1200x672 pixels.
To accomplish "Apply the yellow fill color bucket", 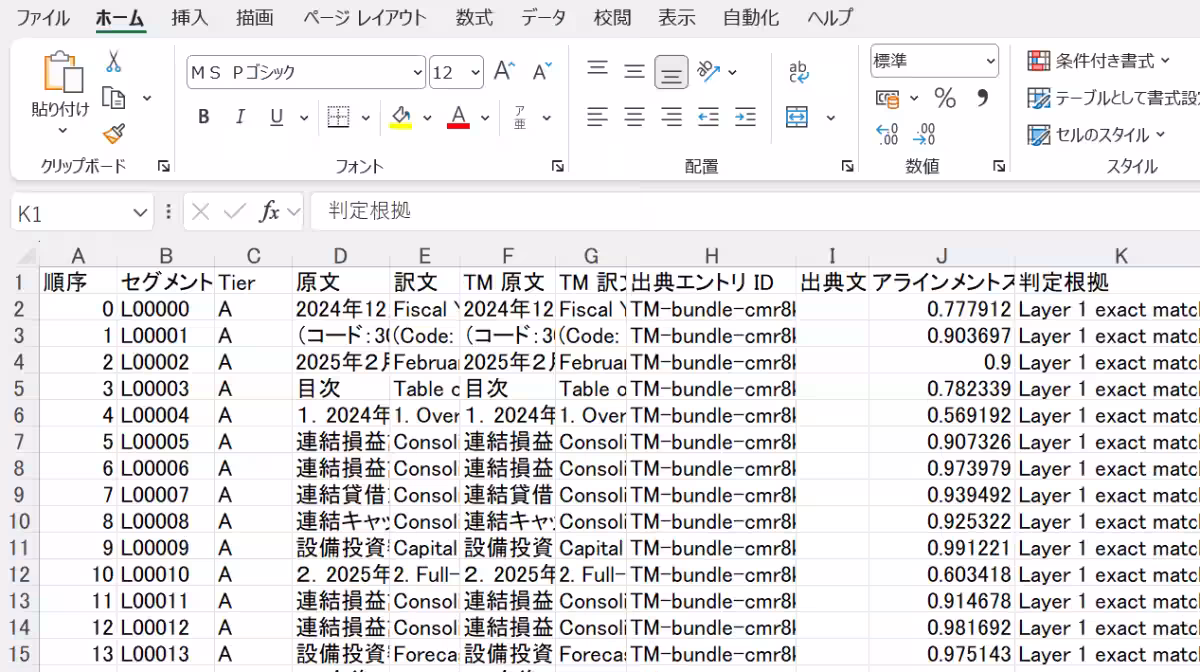I will coord(401,117).
